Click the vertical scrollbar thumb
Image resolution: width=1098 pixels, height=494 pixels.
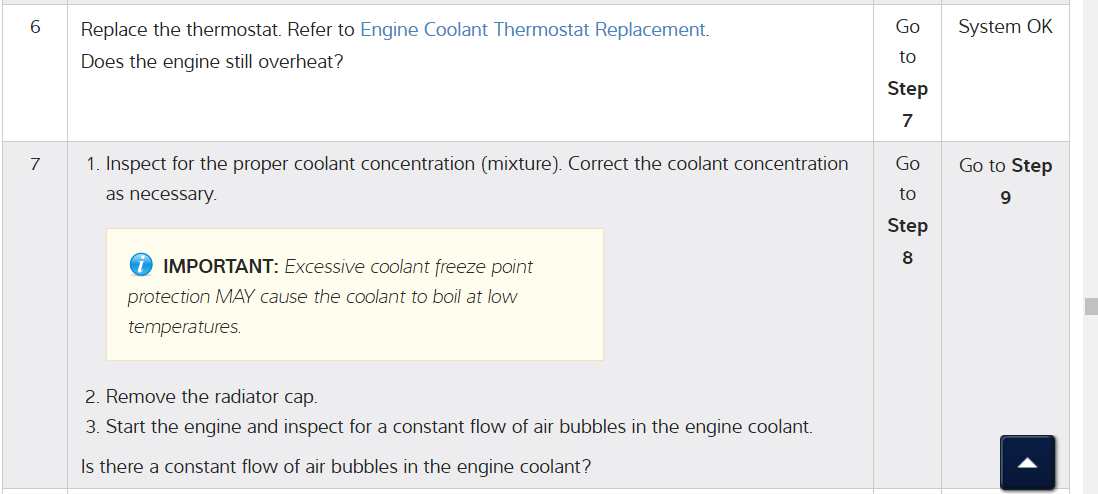(1091, 305)
